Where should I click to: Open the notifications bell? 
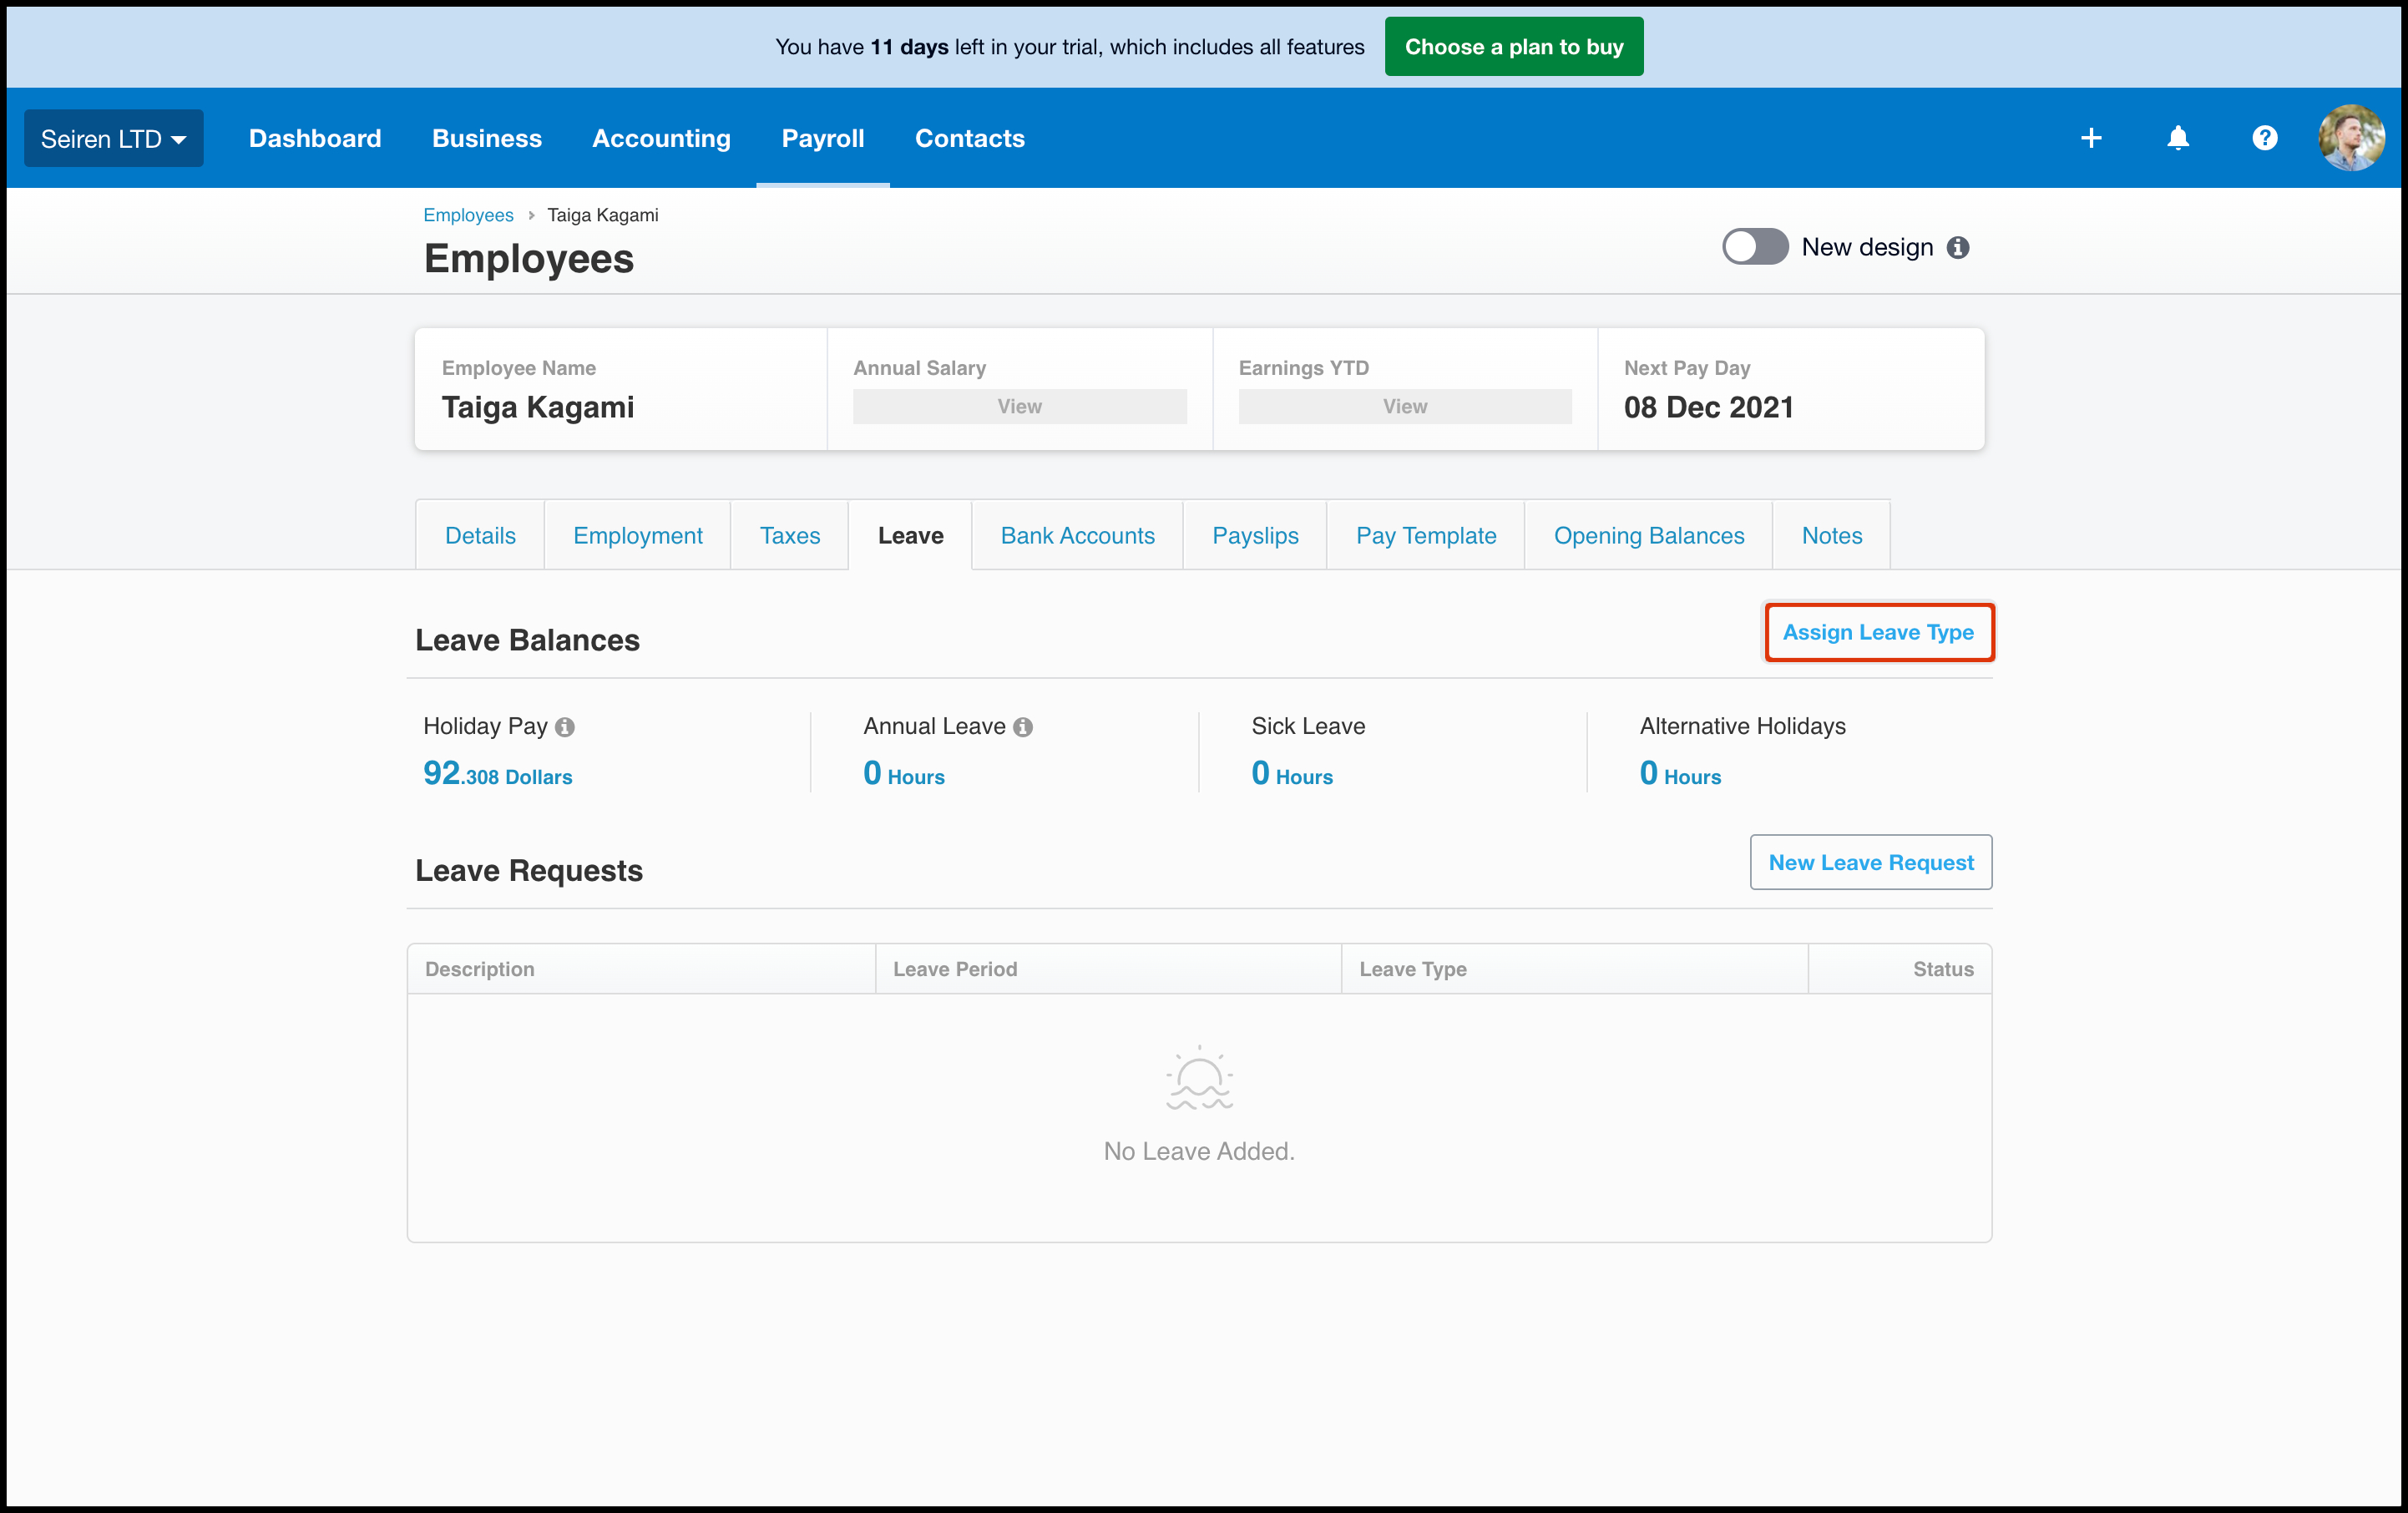2177,138
